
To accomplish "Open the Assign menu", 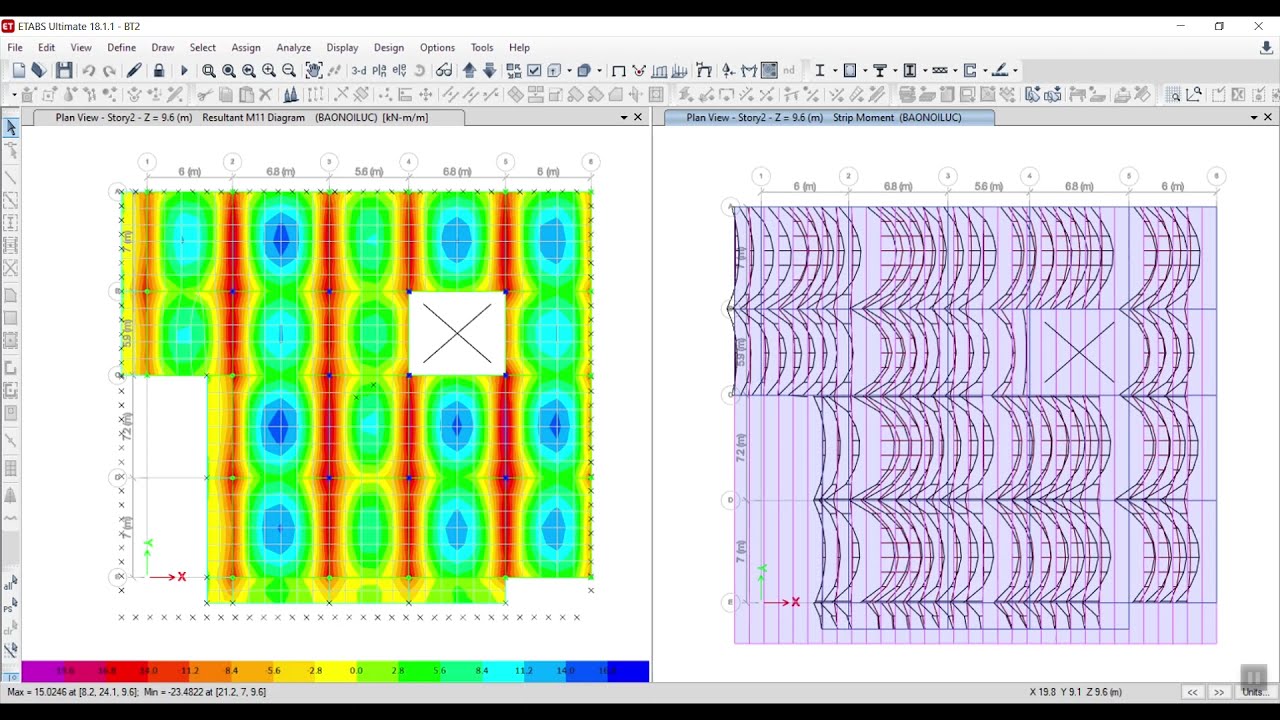I will pyautogui.click(x=246, y=47).
